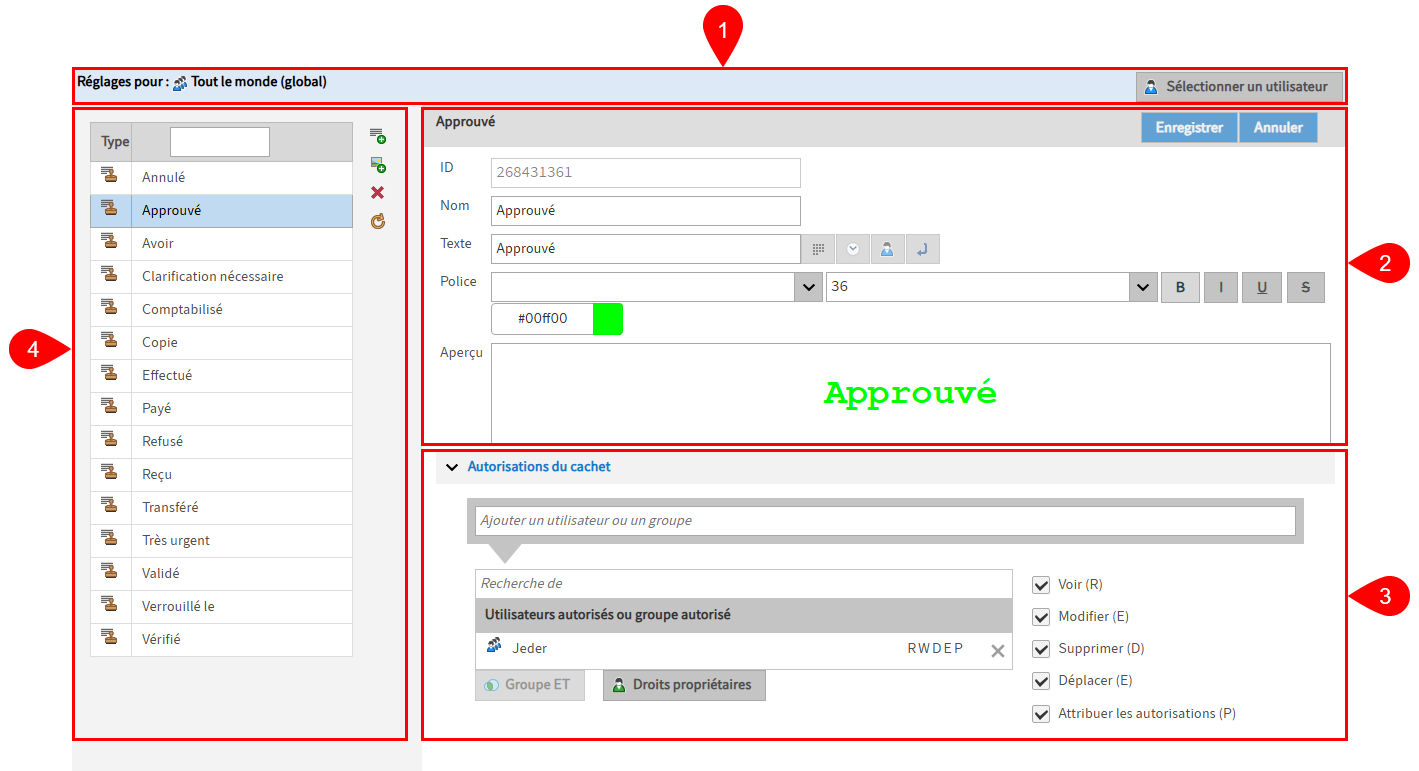Open the Police font family dropdown
1419x771 pixels.
[x=808, y=287]
